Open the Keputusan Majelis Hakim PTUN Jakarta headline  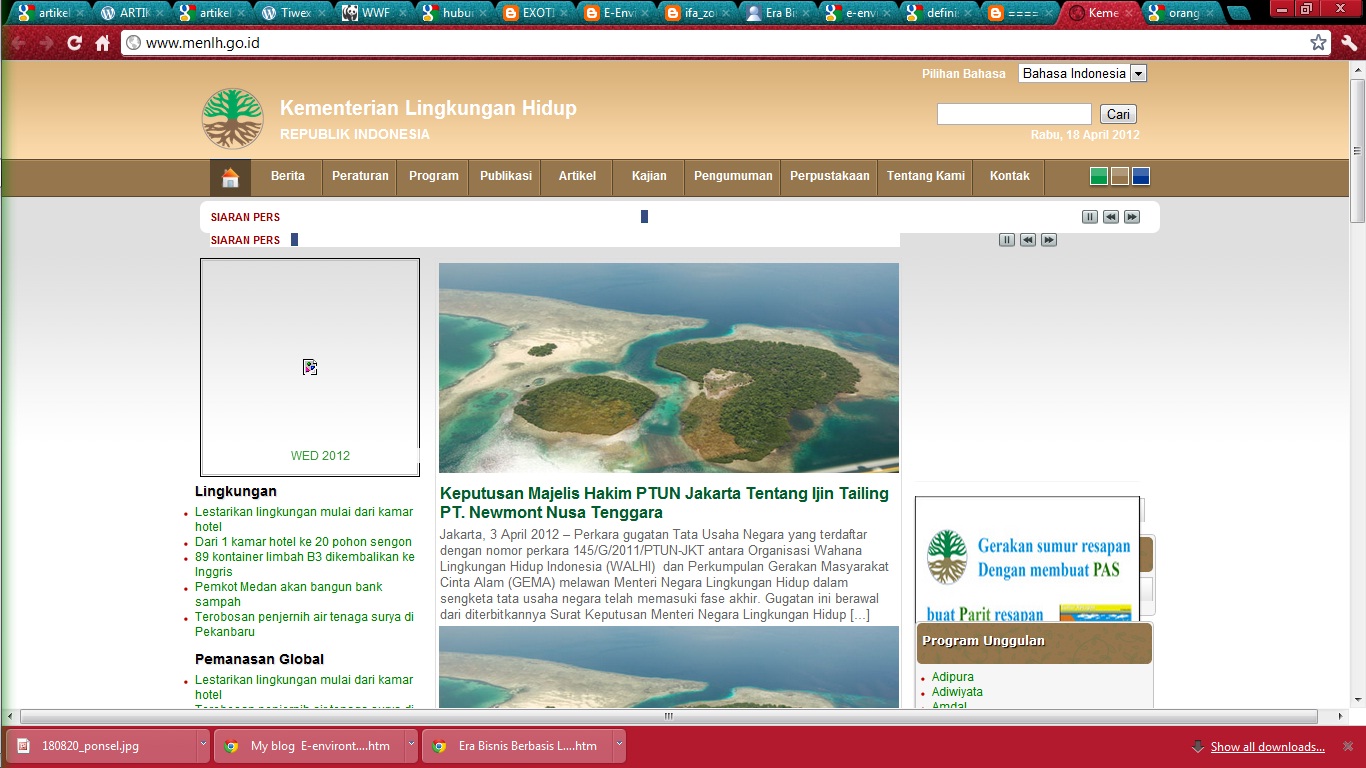point(664,503)
